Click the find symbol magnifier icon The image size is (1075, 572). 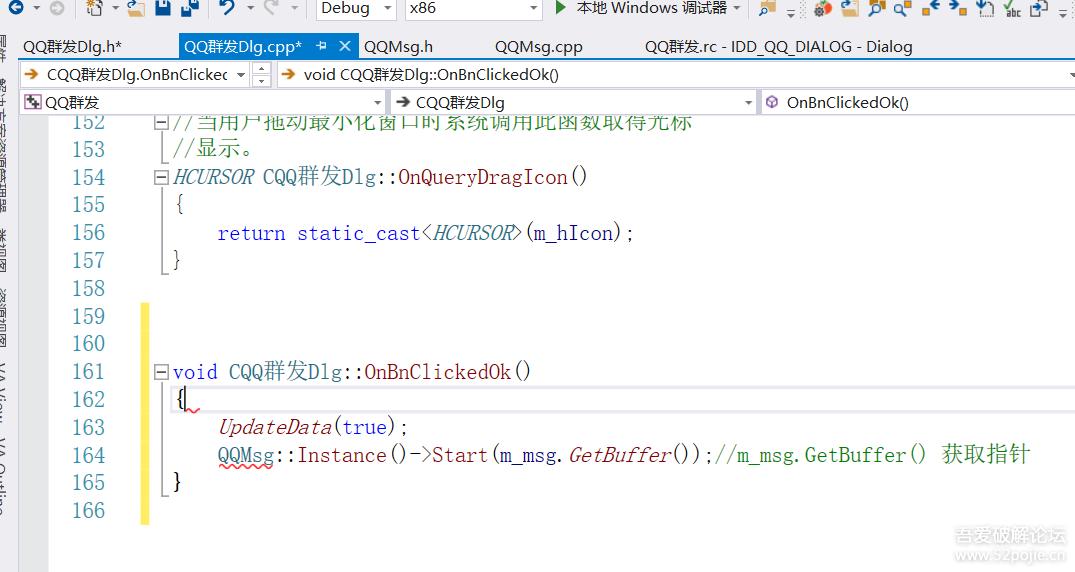876,8
